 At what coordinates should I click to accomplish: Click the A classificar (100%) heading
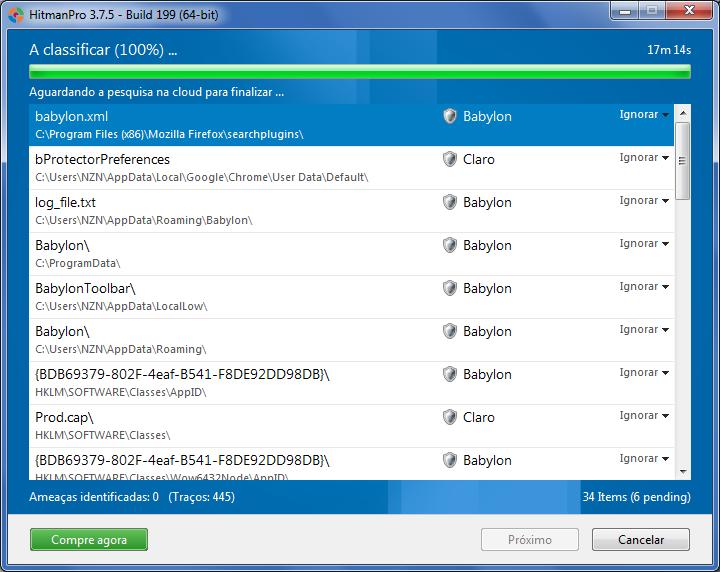click(x=103, y=50)
